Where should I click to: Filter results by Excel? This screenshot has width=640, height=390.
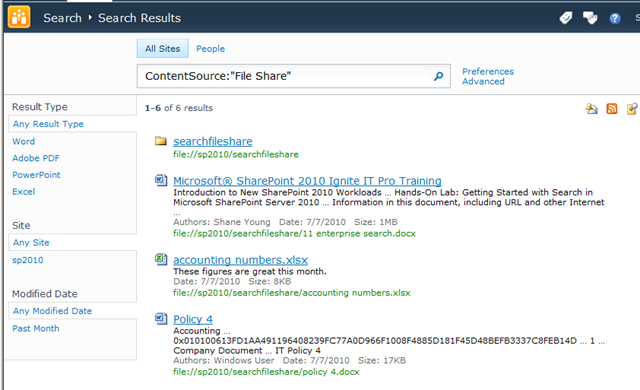(x=23, y=191)
